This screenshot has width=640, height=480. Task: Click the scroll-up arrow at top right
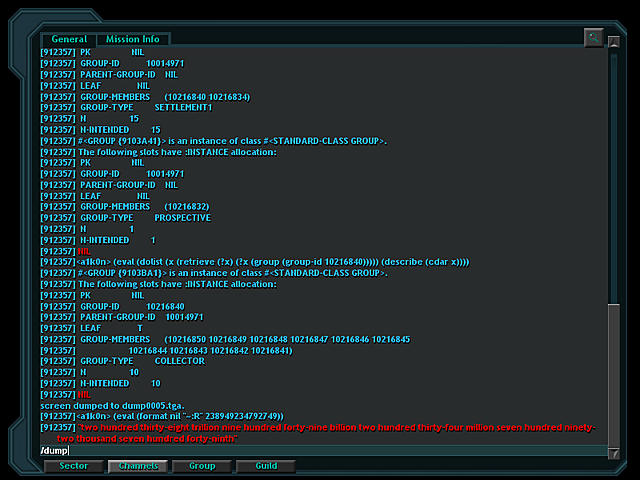[x=613, y=41]
